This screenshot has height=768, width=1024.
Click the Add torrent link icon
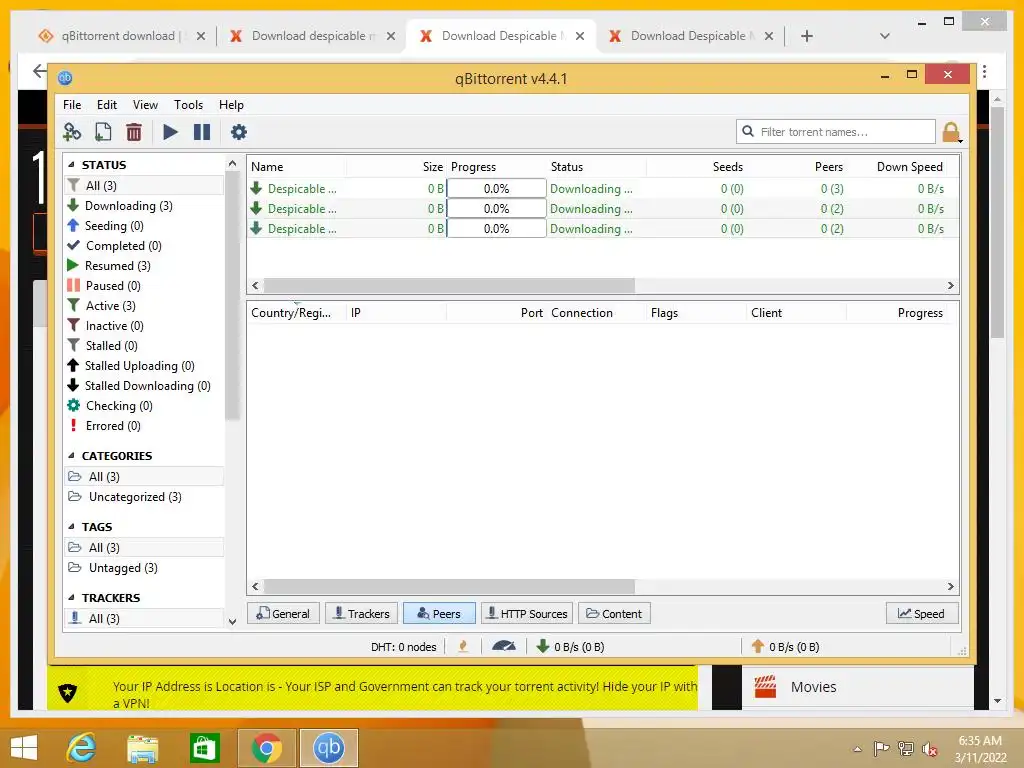click(x=72, y=132)
